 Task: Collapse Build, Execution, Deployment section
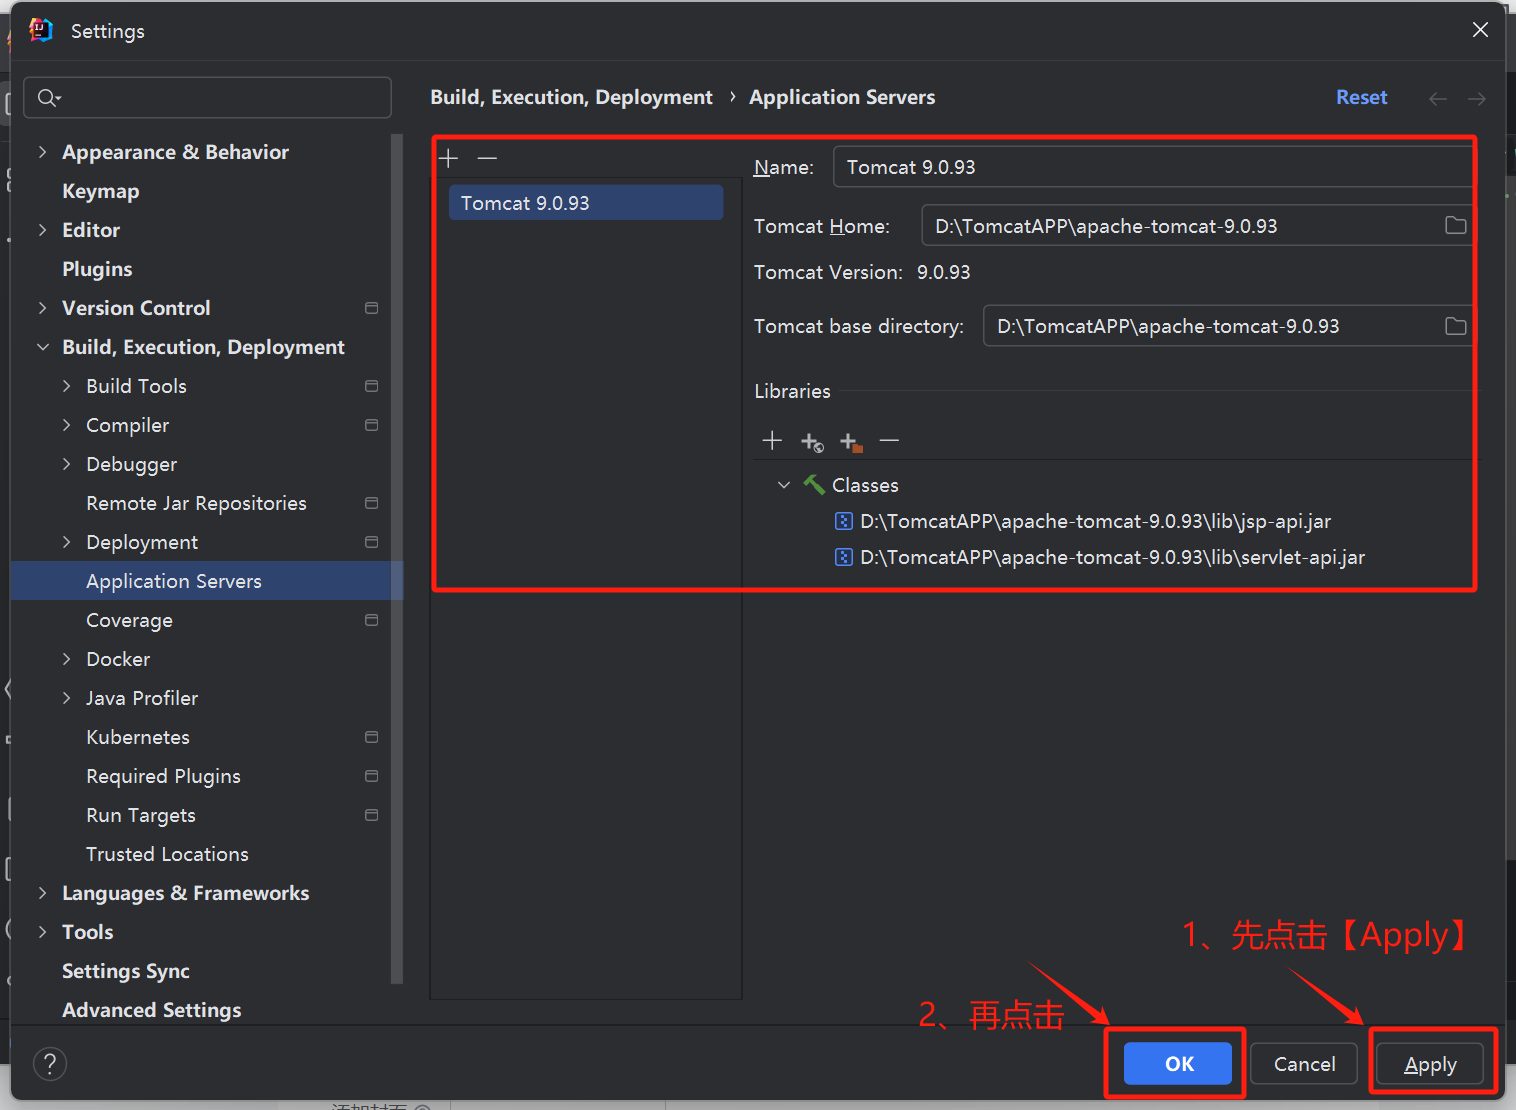point(42,347)
